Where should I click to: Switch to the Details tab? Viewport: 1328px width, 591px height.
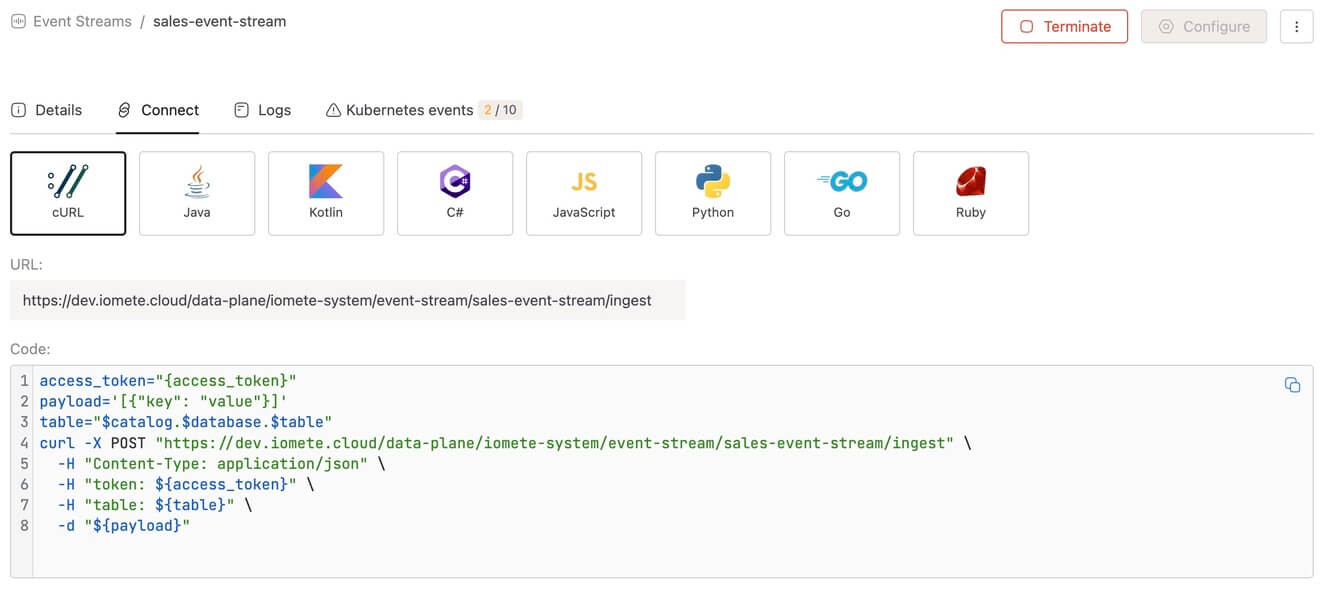(x=46, y=110)
